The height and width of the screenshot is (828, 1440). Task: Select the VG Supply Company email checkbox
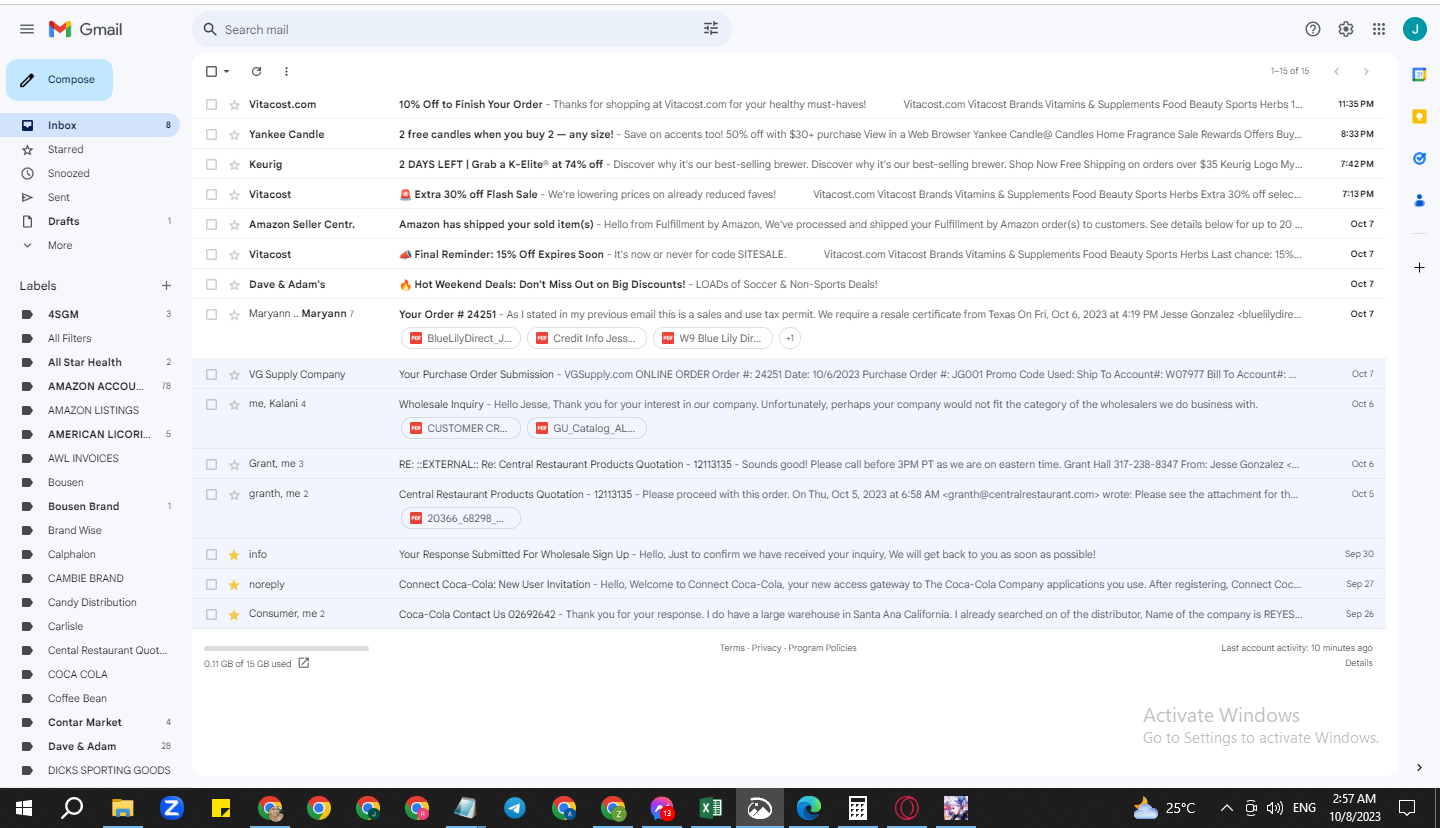(211, 374)
